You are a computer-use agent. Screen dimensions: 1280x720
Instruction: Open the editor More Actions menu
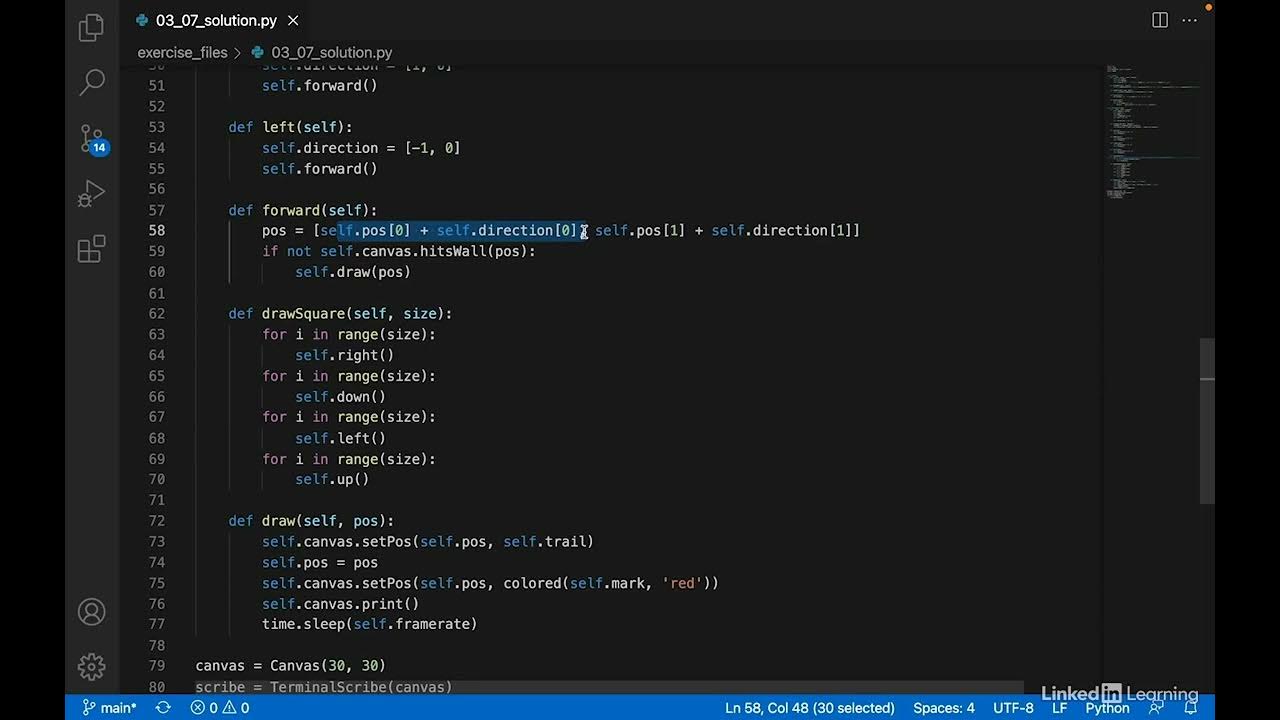point(1190,20)
